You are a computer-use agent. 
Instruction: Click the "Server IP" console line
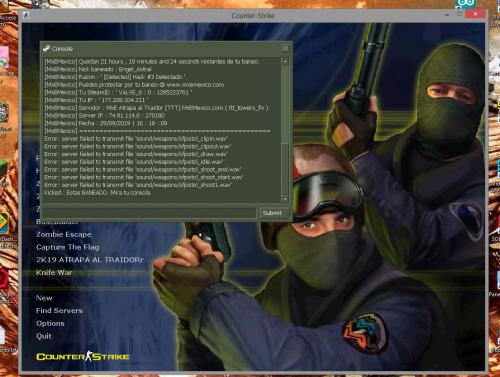pos(105,115)
